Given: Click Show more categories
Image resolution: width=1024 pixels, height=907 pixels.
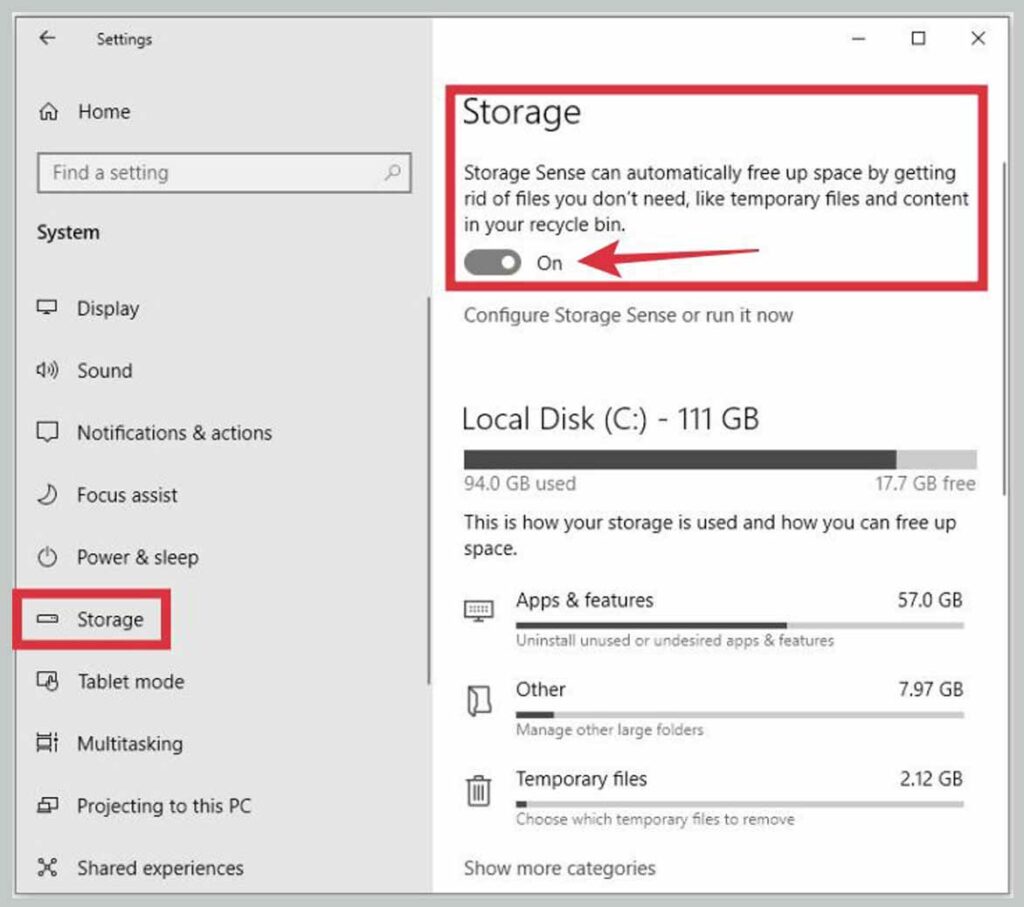Looking at the screenshot, I should tap(560, 868).
